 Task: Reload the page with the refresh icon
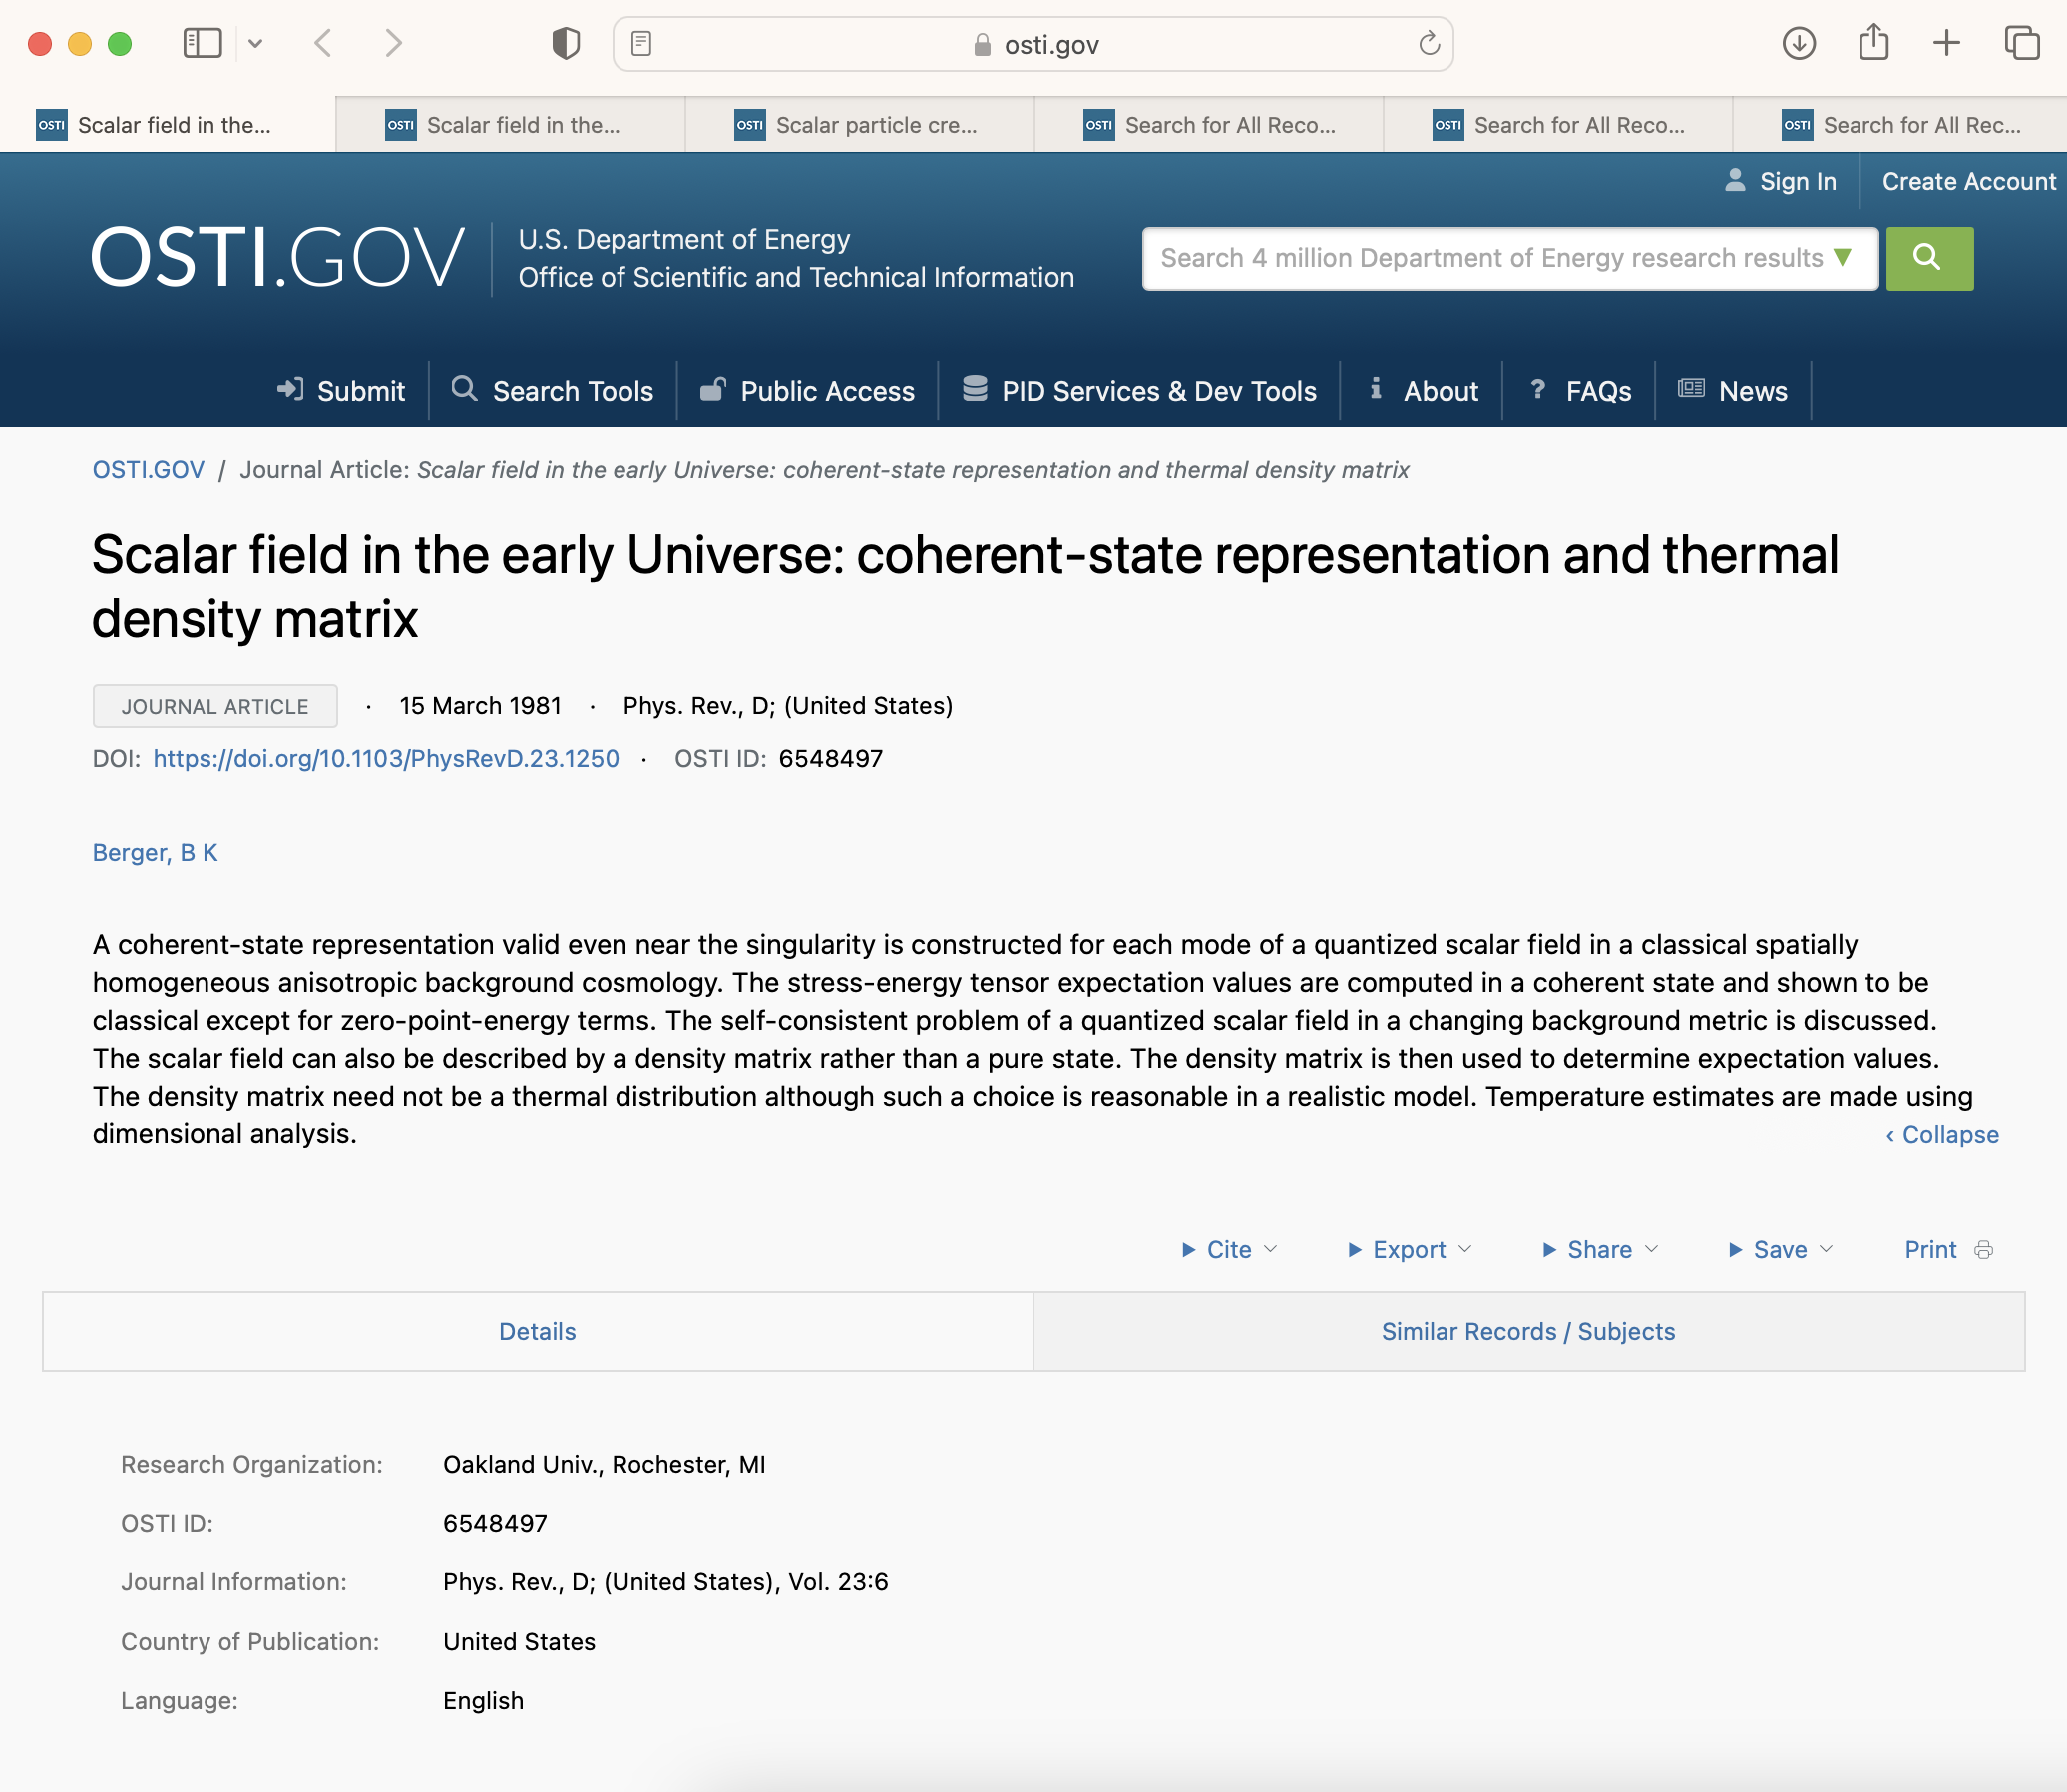1429,43
